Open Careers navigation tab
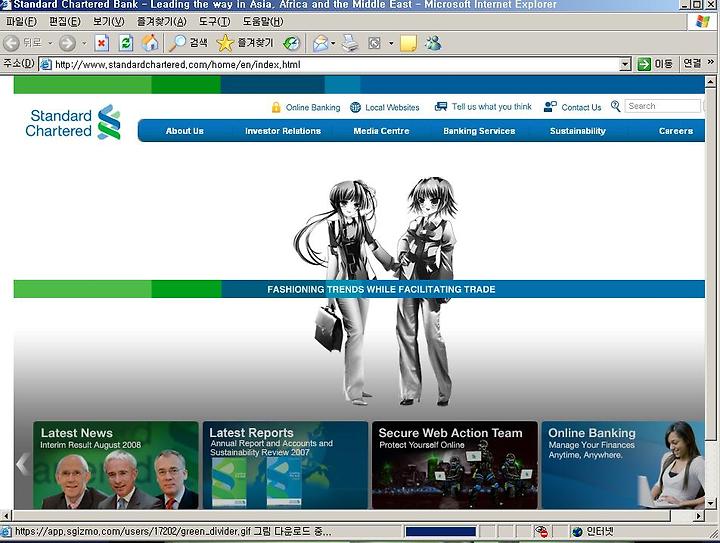Viewport: 720px width, 543px height. tap(676, 131)
